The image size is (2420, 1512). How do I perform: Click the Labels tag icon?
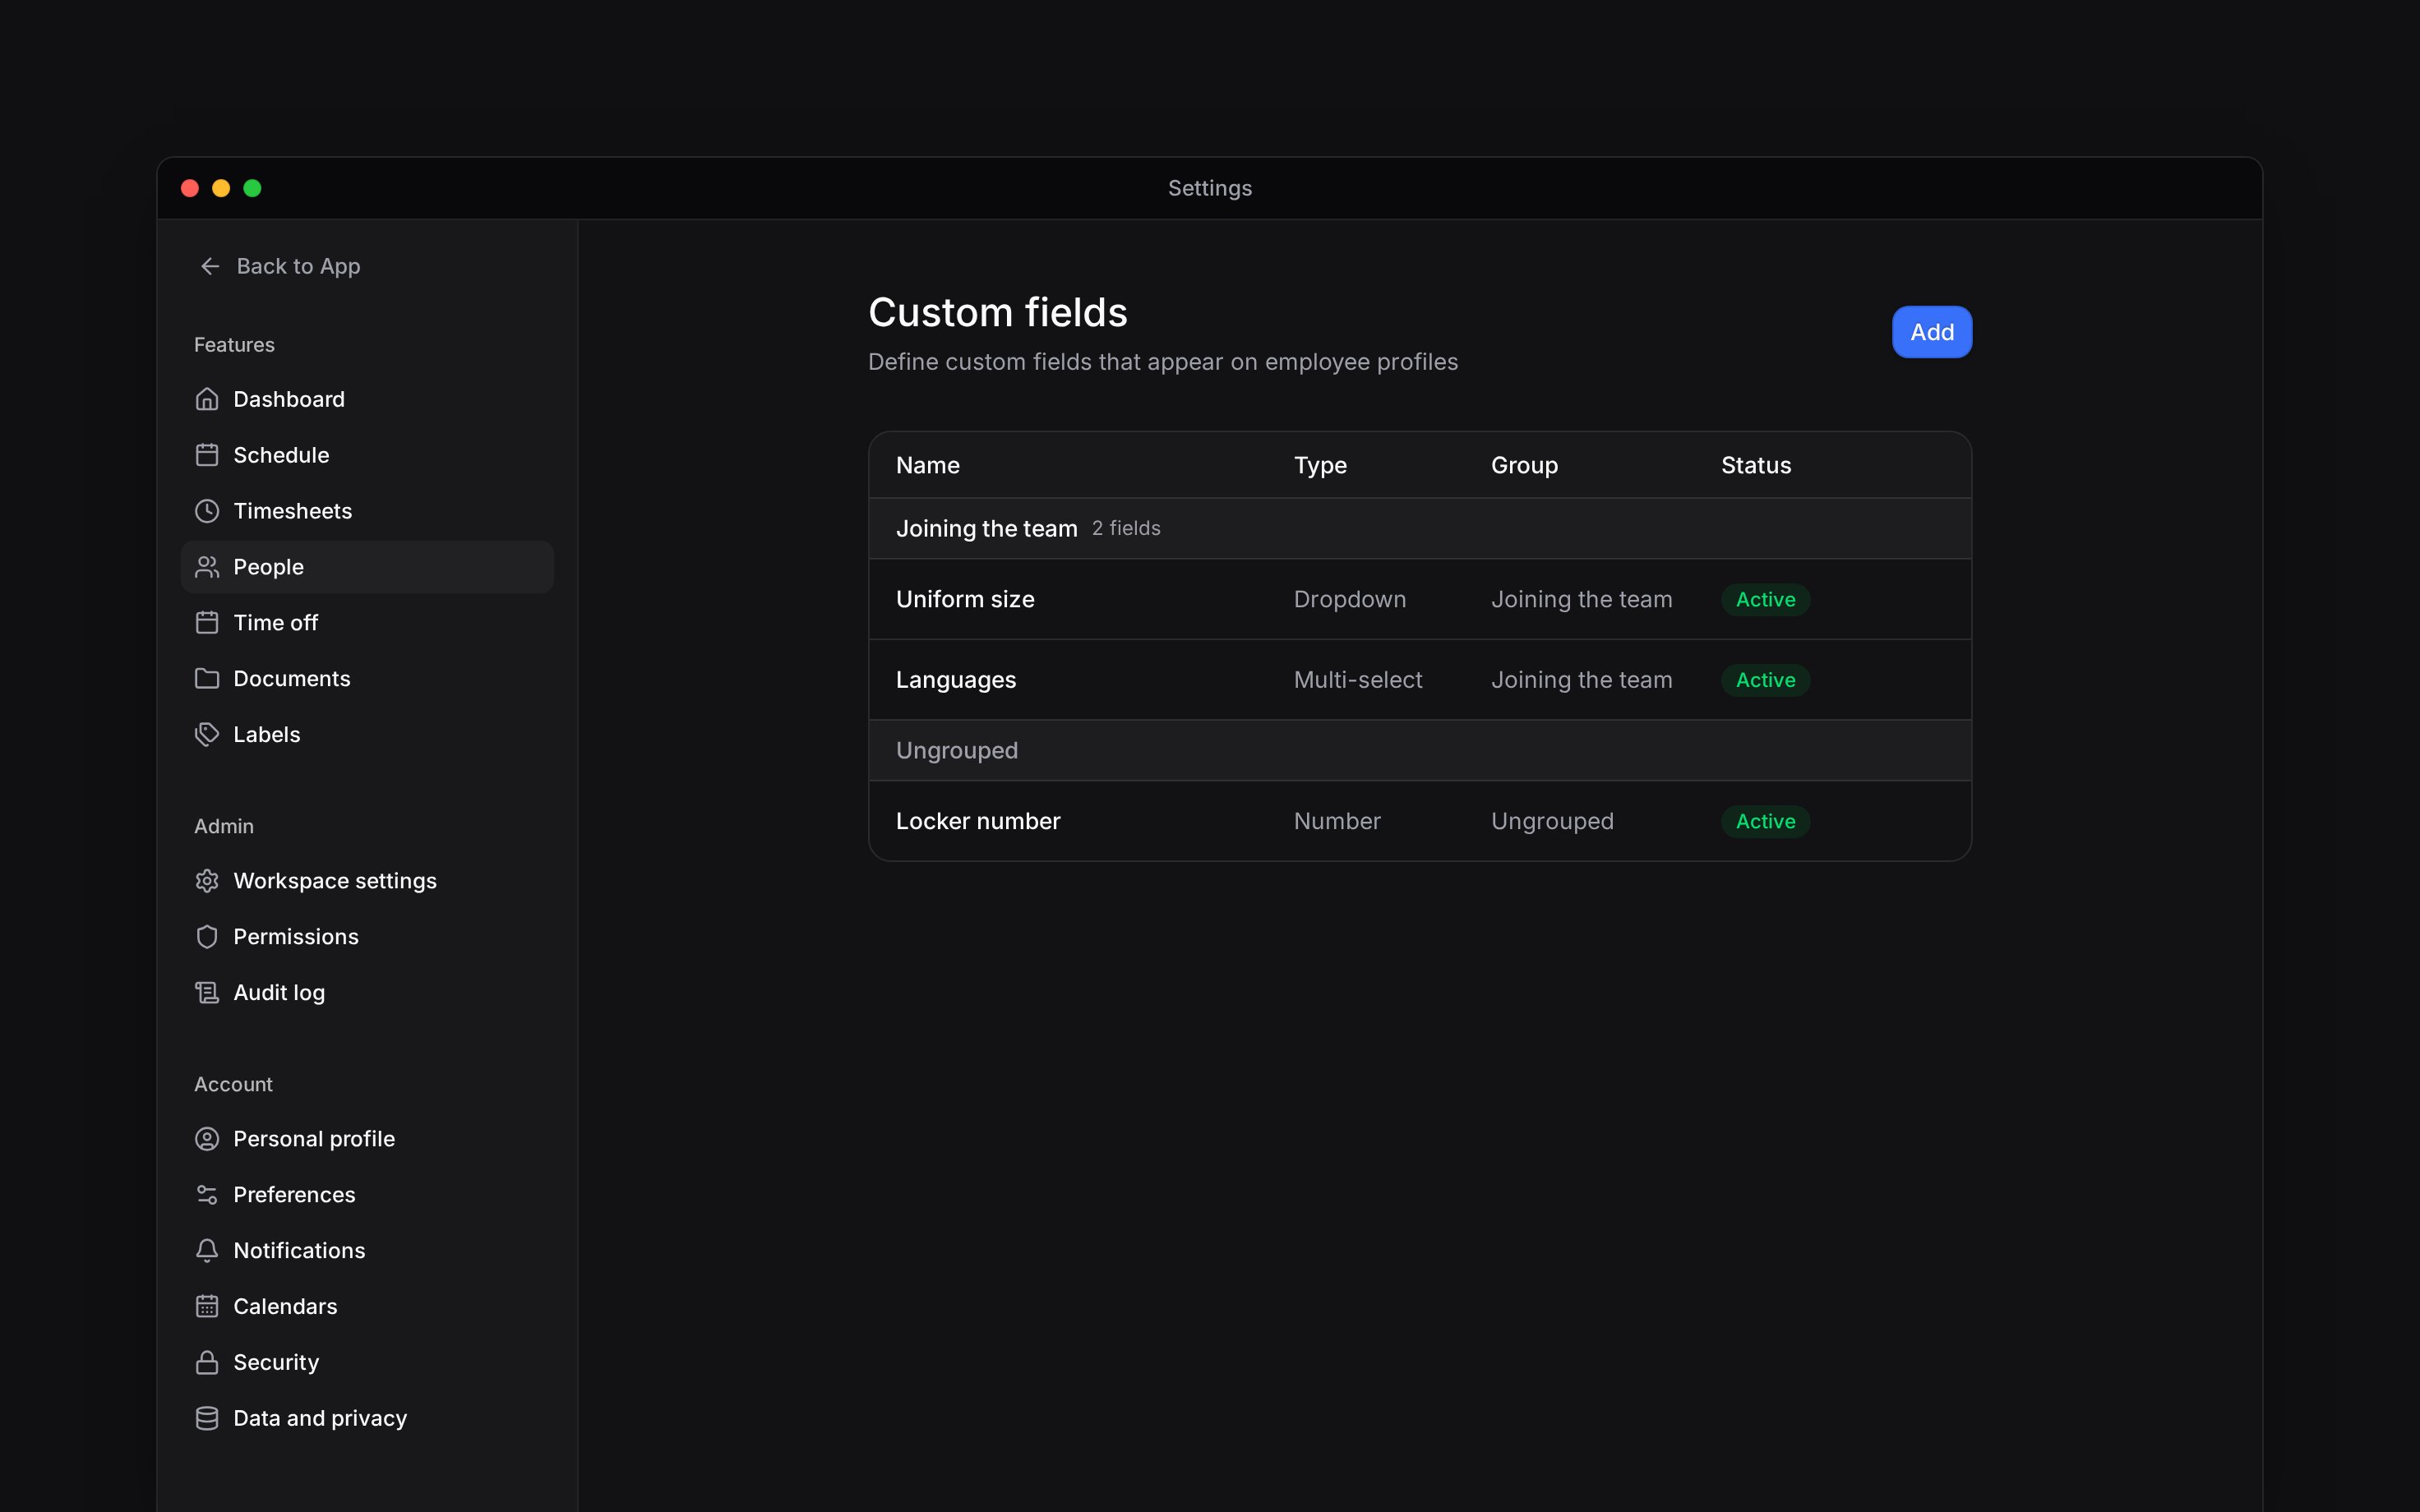[x=207, y=735]
